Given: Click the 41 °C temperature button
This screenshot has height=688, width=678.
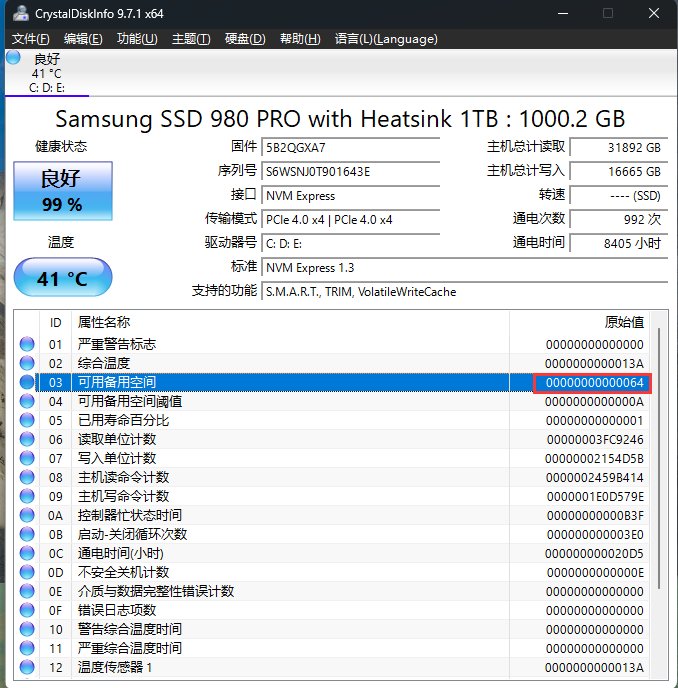Looking at the screenshot, I should (61, 278).
